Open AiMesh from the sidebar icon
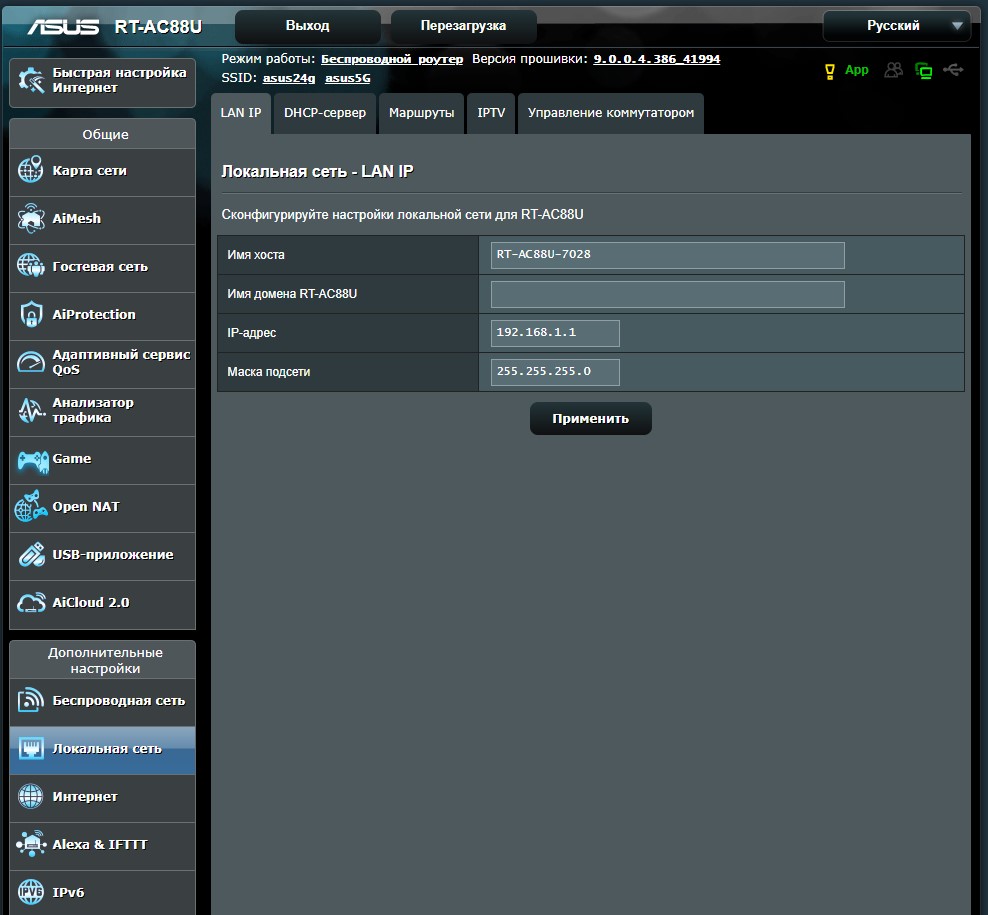 [x=31, y=219]
